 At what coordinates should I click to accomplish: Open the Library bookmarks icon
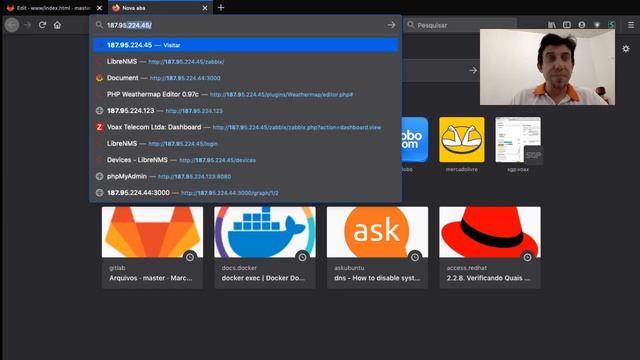pyautogui.click(x=552, y=25)
